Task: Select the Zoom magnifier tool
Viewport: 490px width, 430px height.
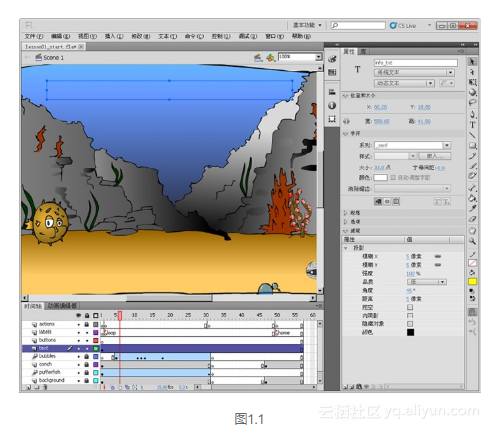Action: click(x=472, y=241)
